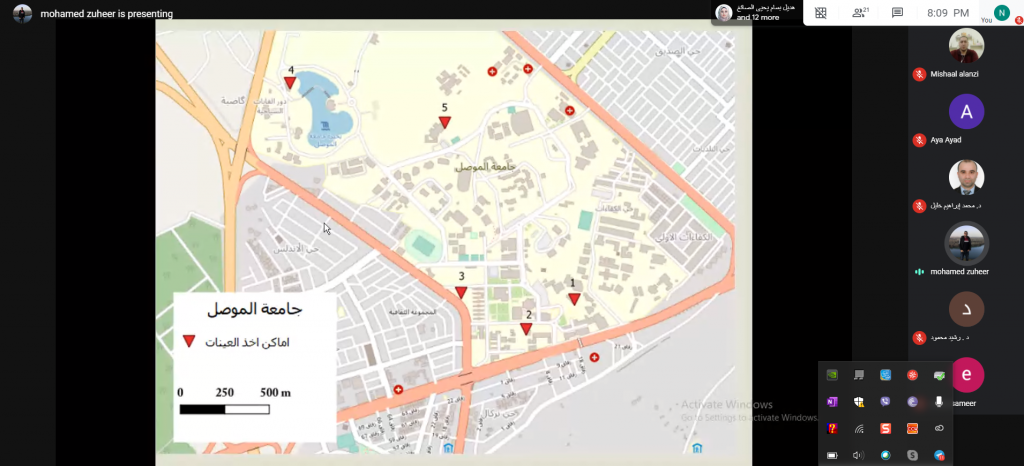Click the 'mohamed zuheer is presenting' label

pyautogui.click(x=106, y=14)
